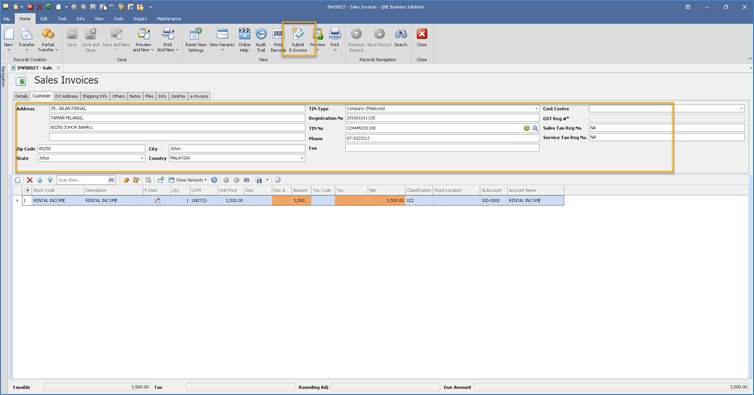
Task: Click the magnifier icon beside TIN No
Action: point(535,128)
